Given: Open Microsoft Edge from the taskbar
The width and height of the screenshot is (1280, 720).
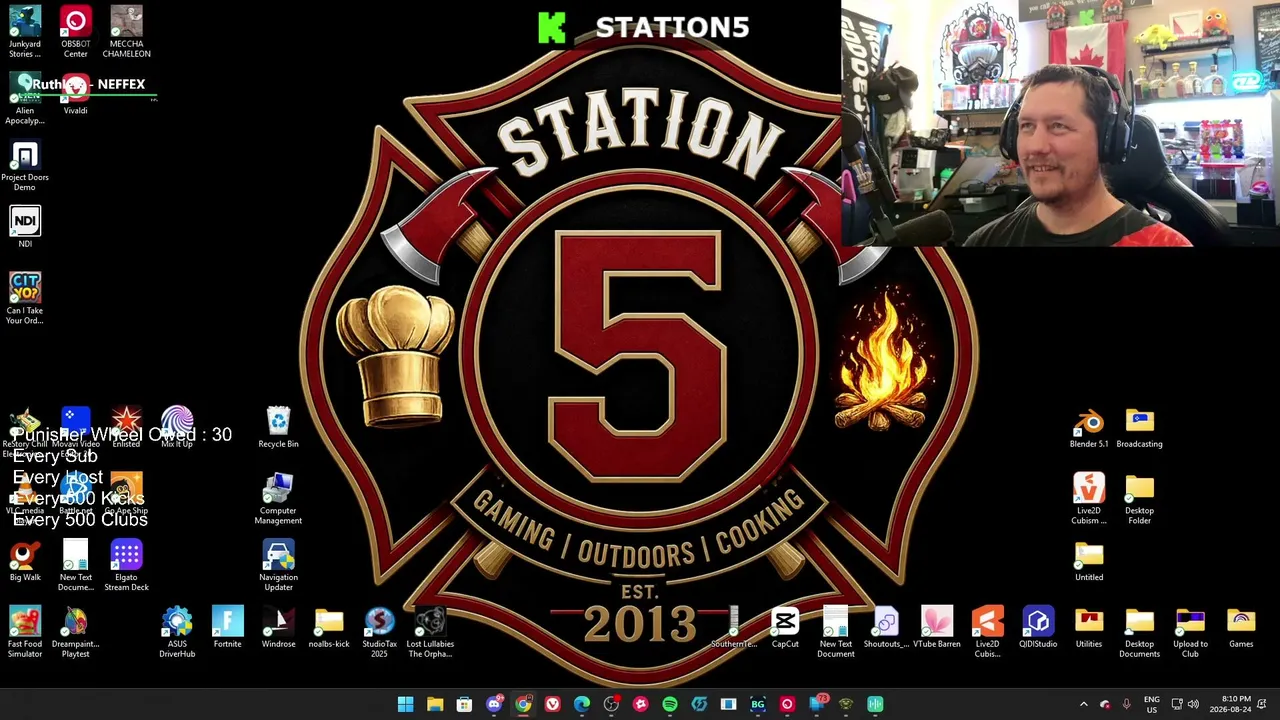Looking at the screenshot, I should 582,704.
